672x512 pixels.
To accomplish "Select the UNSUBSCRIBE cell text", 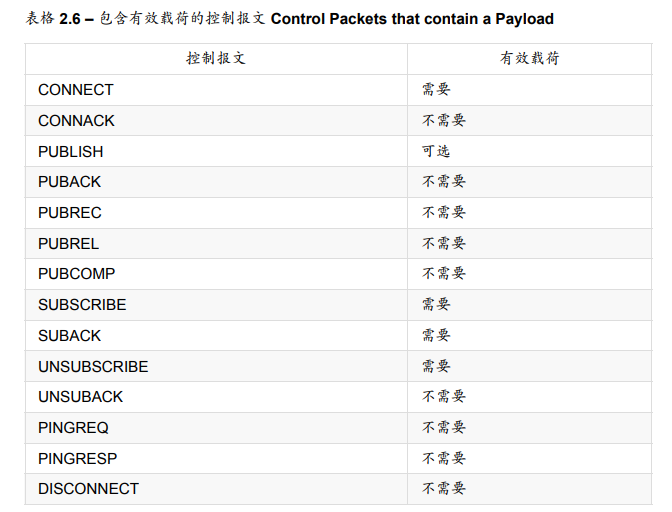I will tap(93, 367).
